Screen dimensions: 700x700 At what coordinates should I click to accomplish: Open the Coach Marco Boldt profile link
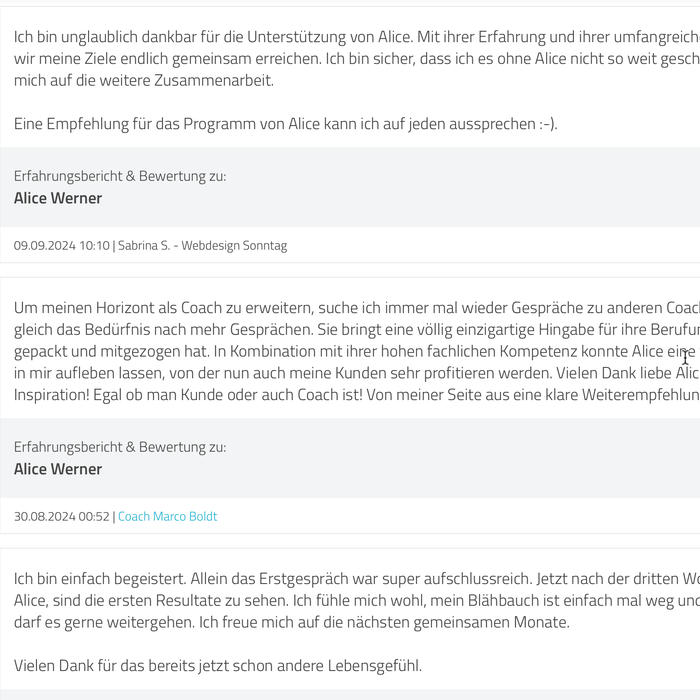click(167, 517)
